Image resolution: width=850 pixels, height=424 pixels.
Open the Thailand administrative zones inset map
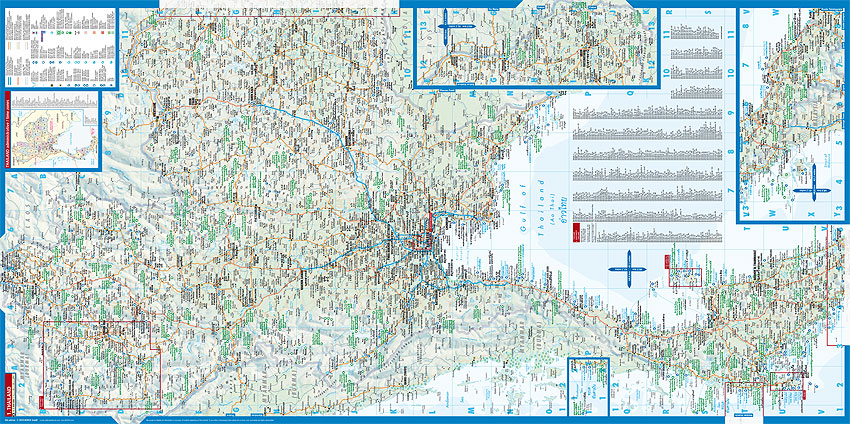(52, 130)
